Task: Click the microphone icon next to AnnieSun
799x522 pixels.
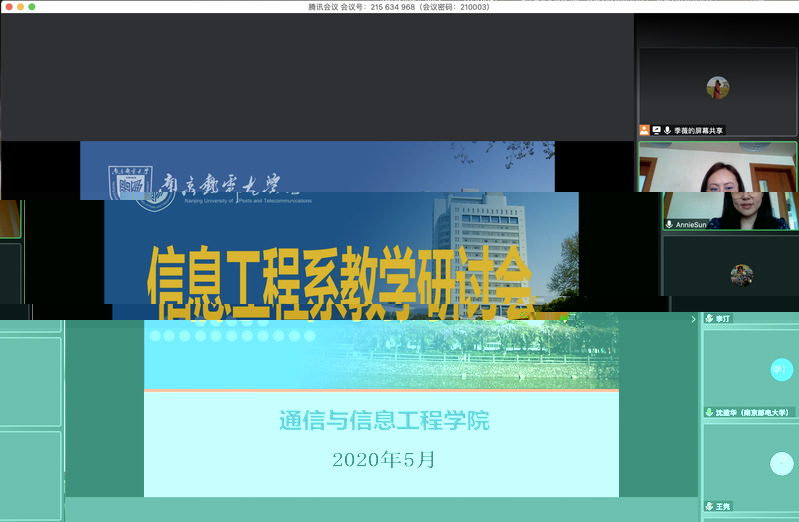Action: click(x=669, y=224)
